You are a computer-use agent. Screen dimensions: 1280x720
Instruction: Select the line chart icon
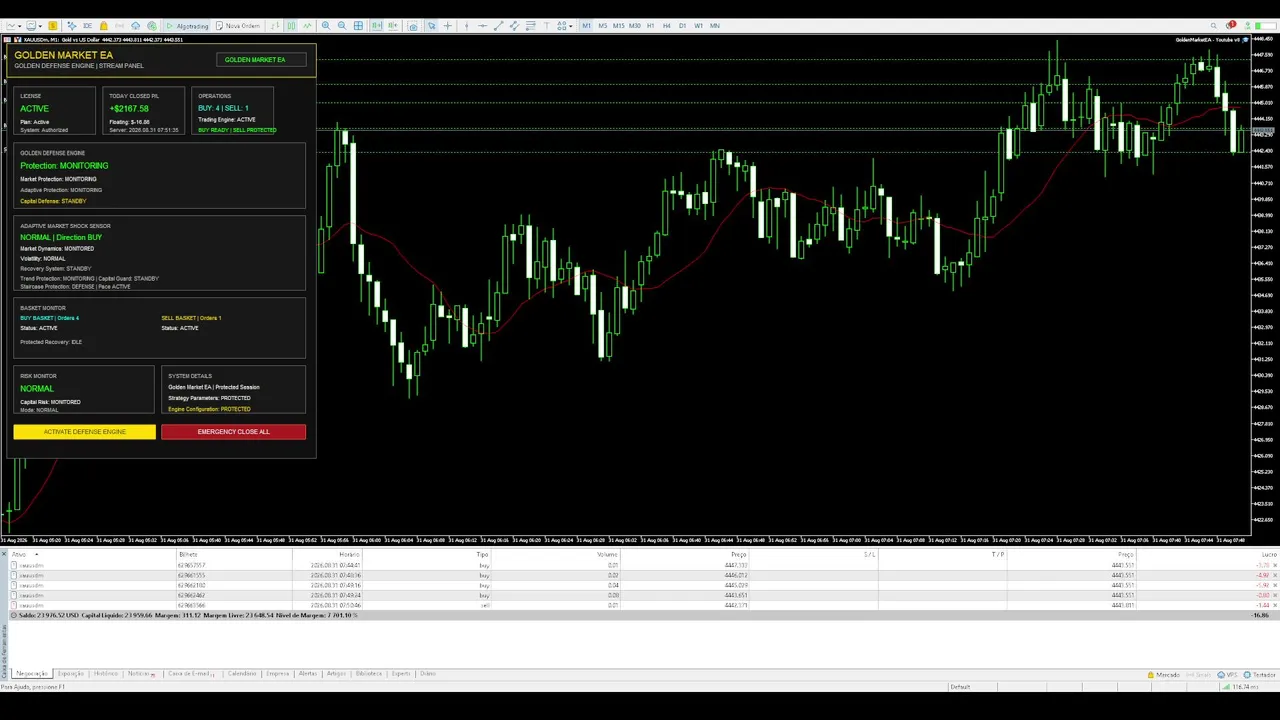pos(308,26)
